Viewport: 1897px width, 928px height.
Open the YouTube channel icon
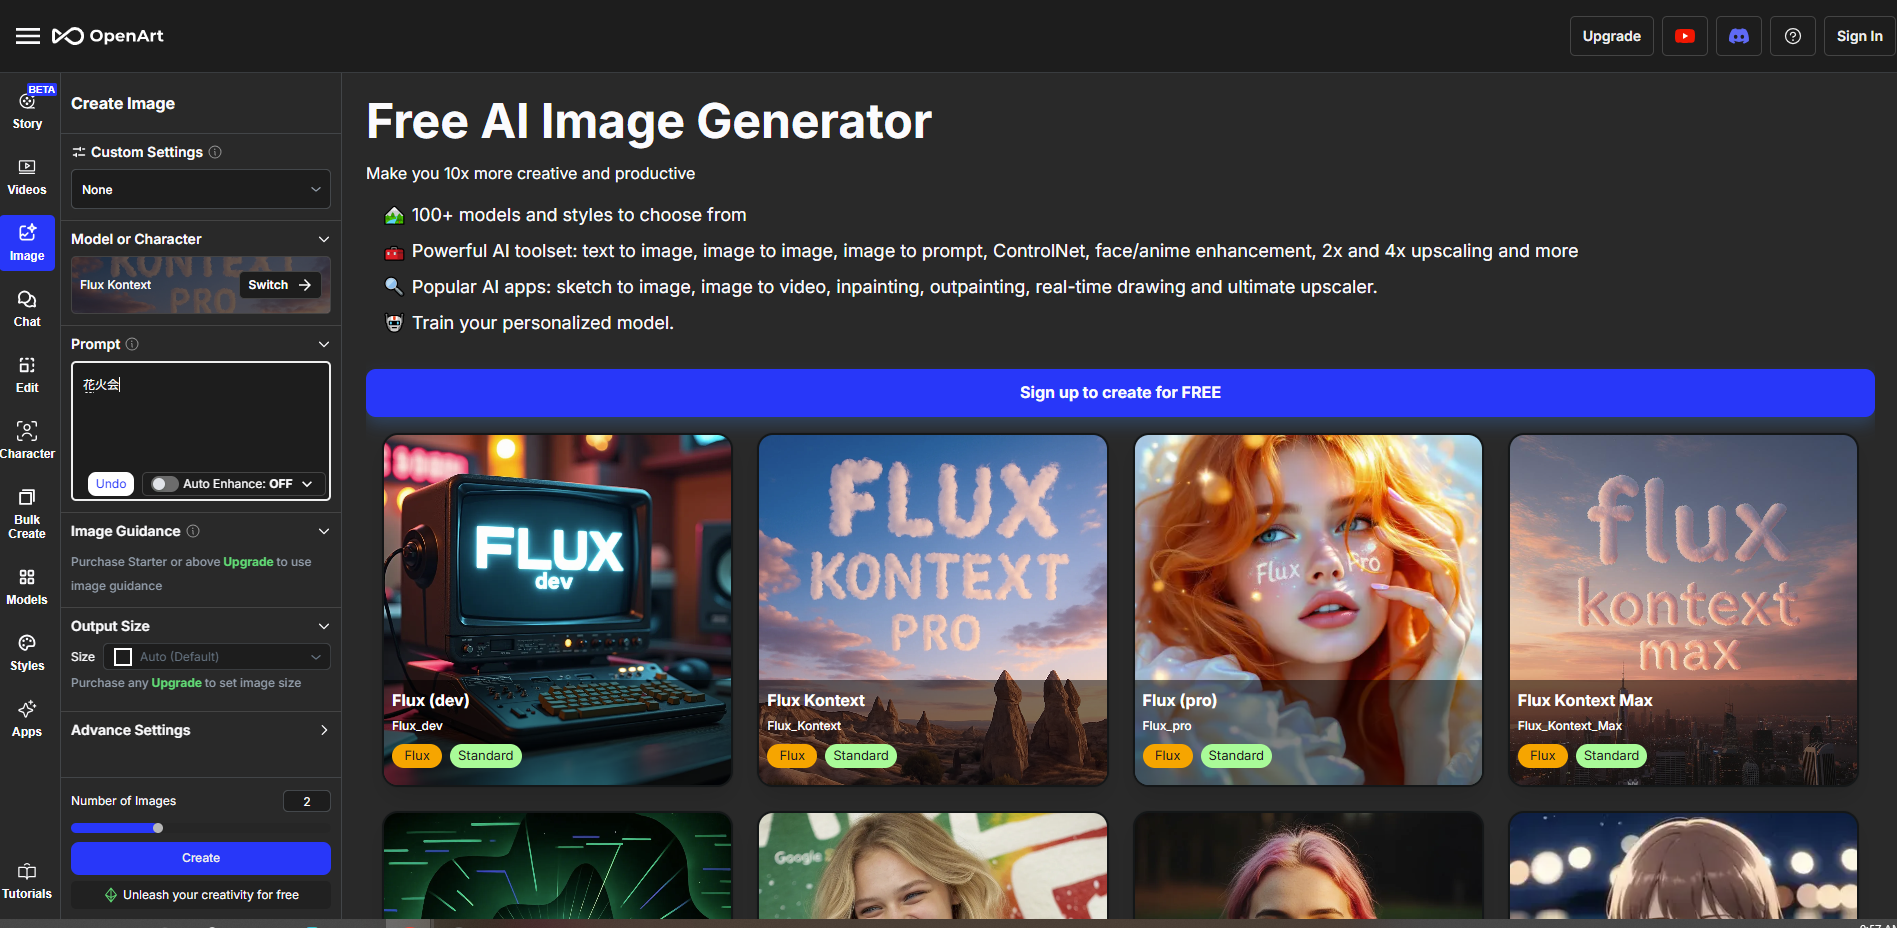[x=1685, y=36]
